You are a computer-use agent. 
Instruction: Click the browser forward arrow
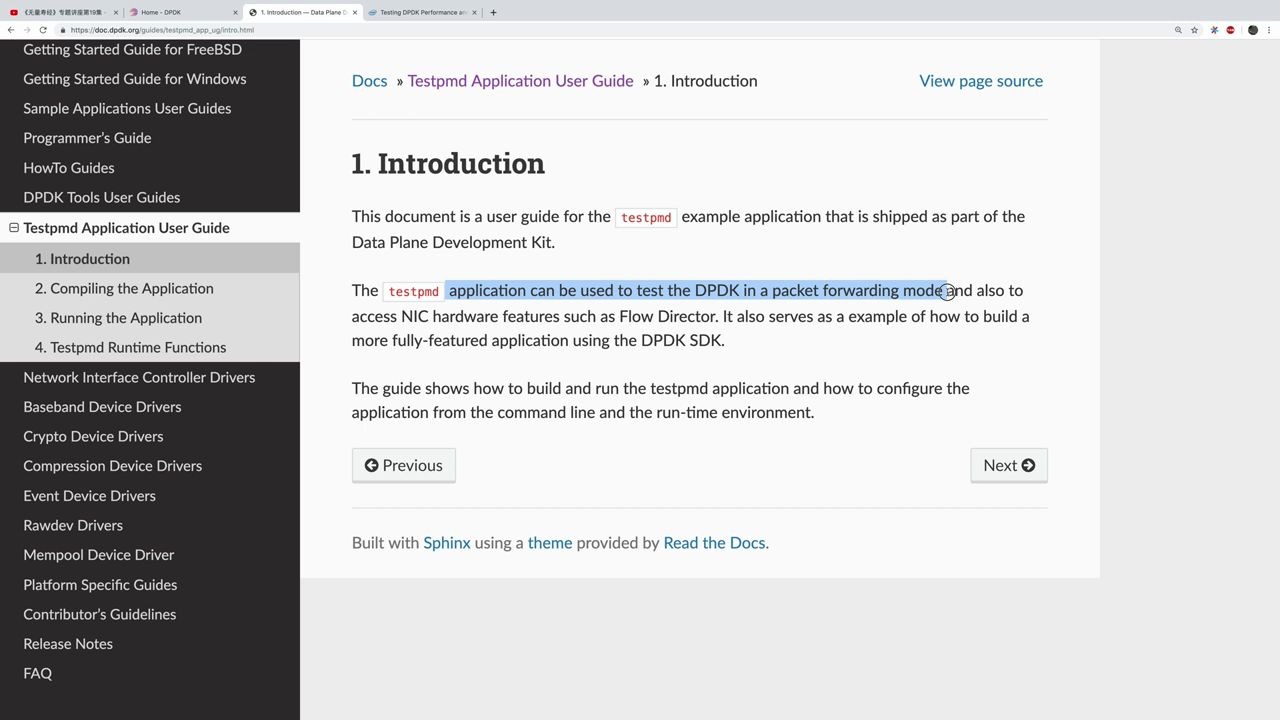click(x=27, y=30)
